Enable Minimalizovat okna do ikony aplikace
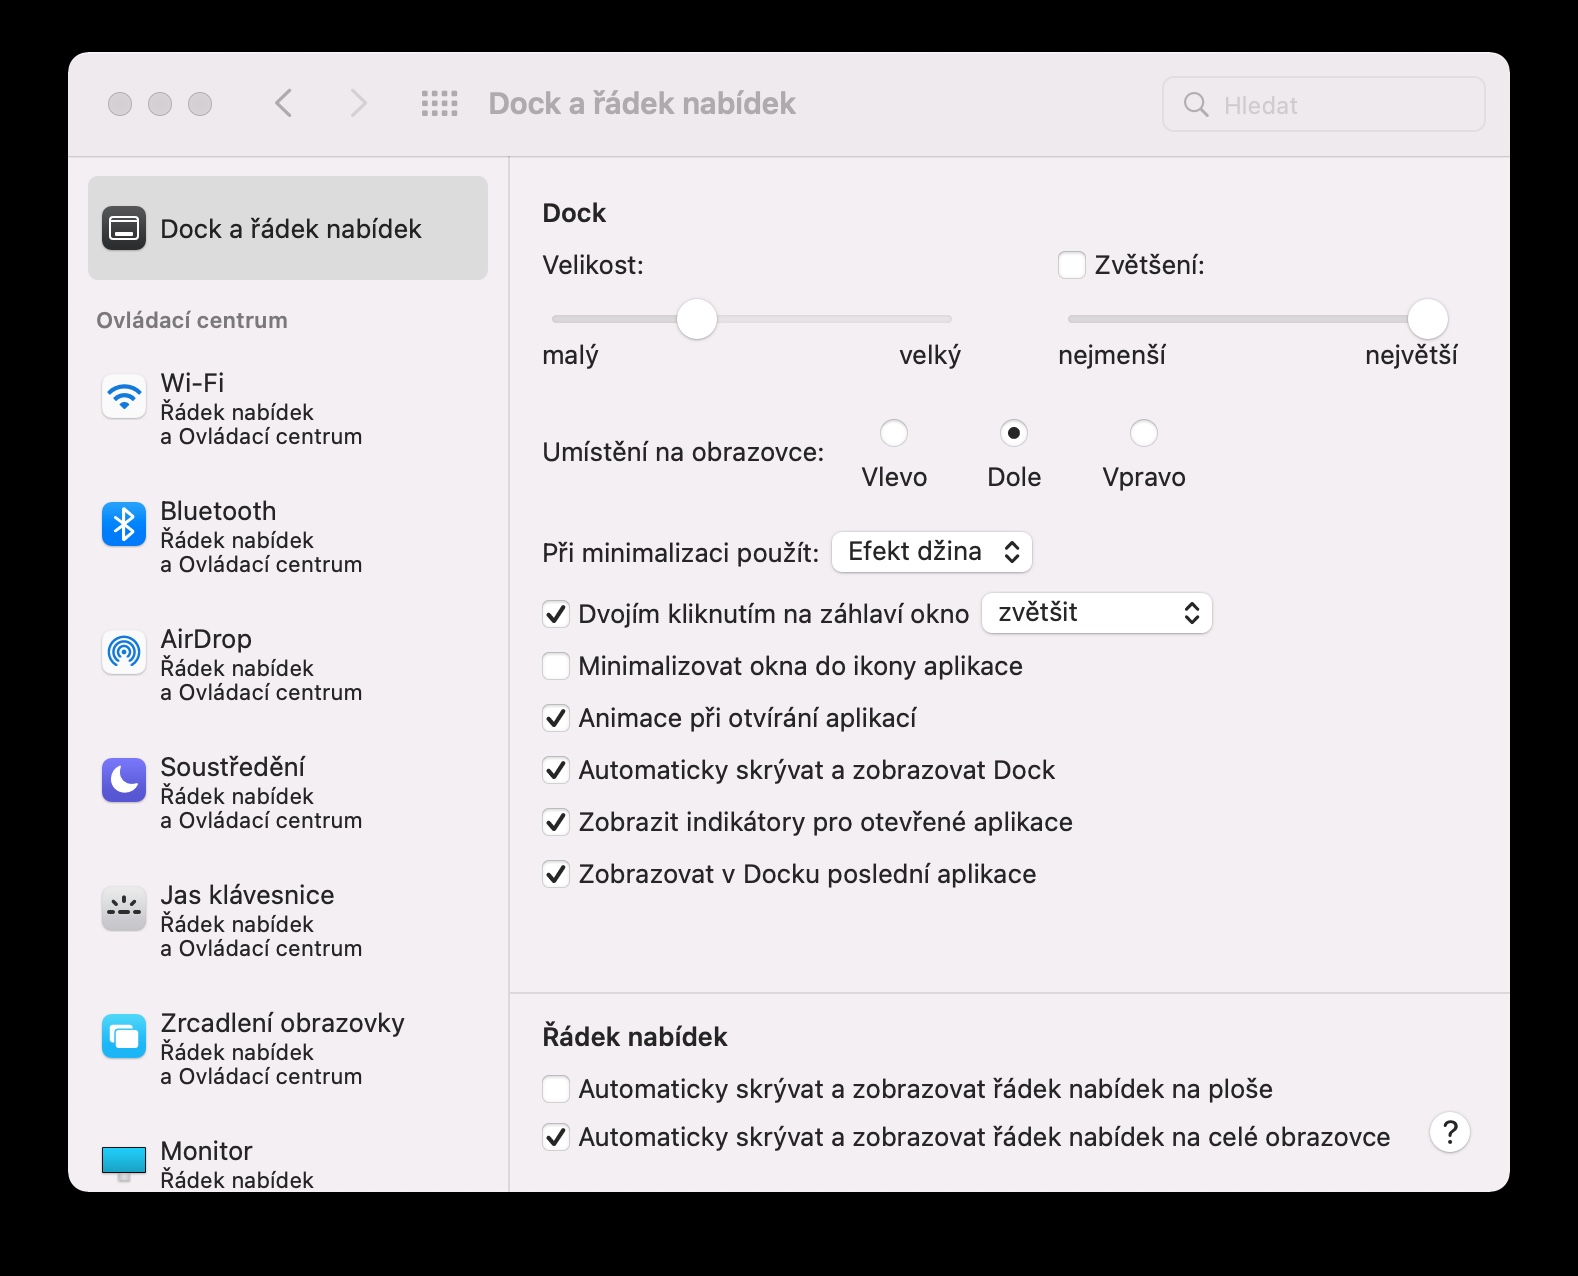Image resolution: width=1578 pixels, height=1276 pixels. 556,666
